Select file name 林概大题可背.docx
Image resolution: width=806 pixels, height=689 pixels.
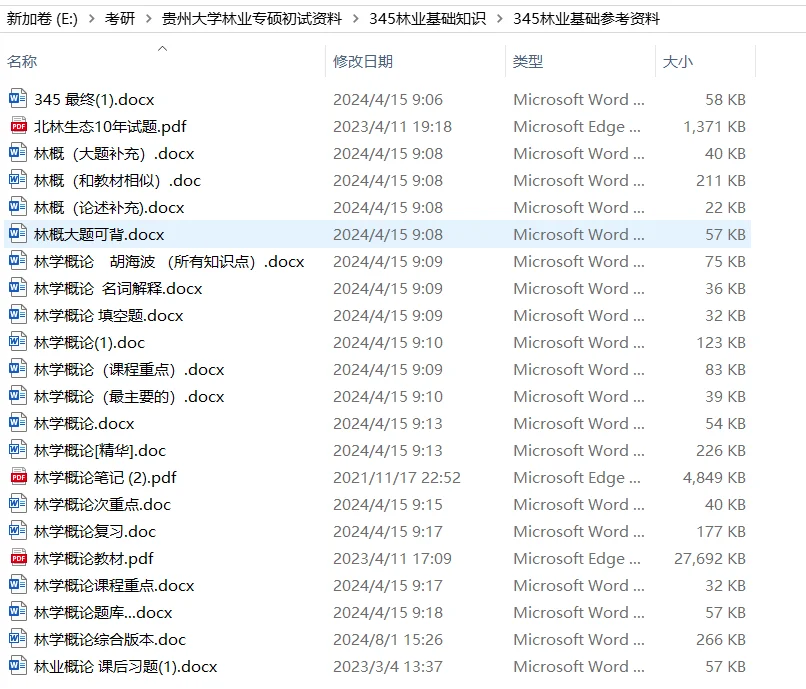[x=99, y=234]
